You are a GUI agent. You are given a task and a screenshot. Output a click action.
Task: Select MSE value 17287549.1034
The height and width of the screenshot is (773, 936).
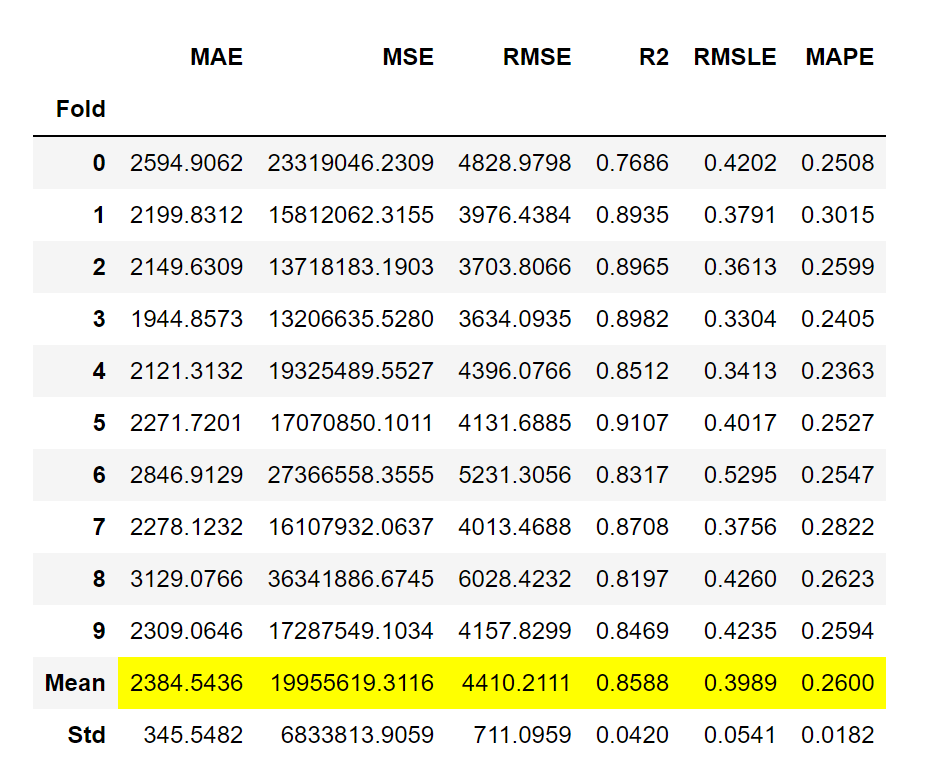pyautogui.click(x=351, y=631)
